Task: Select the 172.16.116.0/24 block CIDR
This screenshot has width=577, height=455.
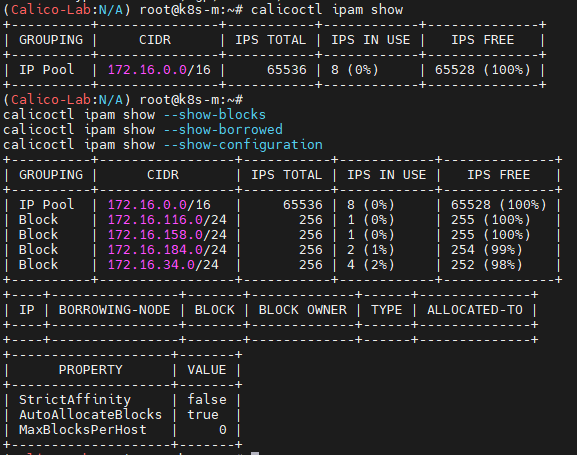Action: pos(167,220)
